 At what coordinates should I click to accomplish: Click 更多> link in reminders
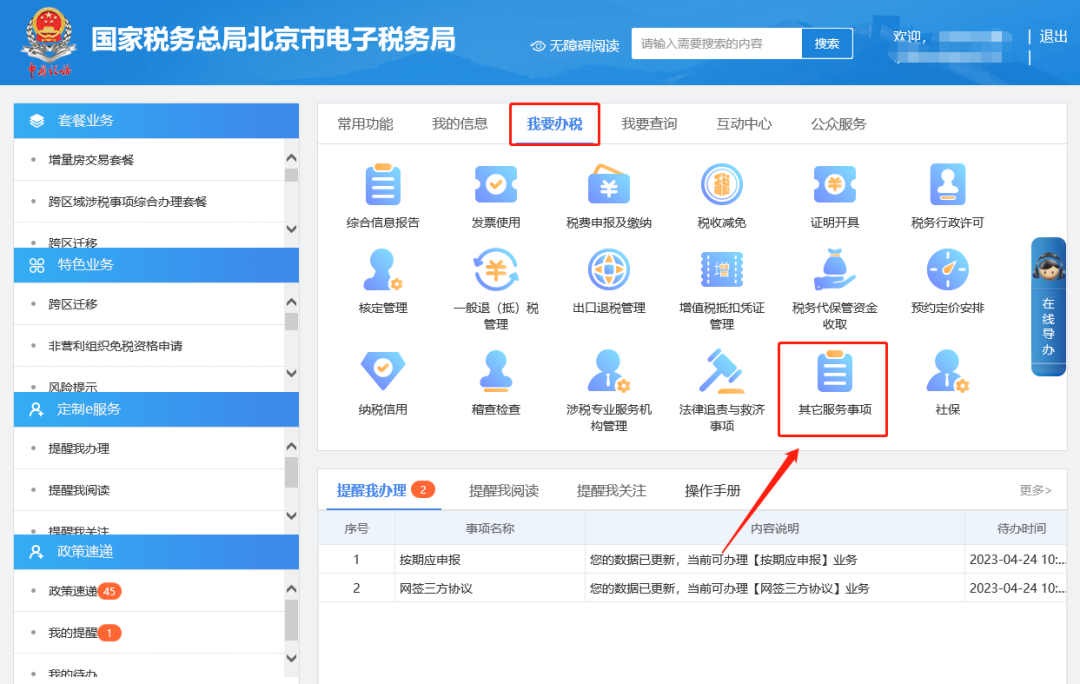1035,490
